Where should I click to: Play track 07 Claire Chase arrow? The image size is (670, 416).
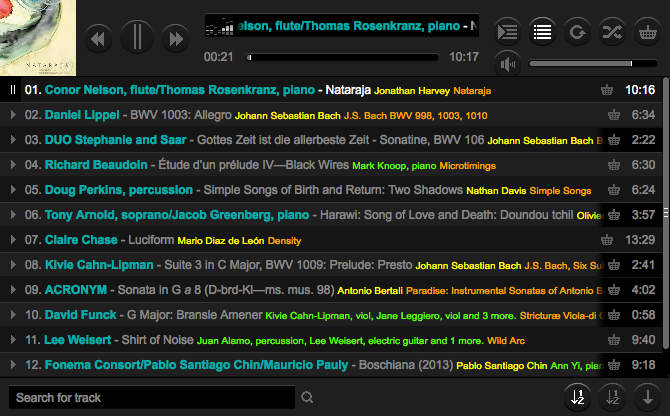(13, 240)
